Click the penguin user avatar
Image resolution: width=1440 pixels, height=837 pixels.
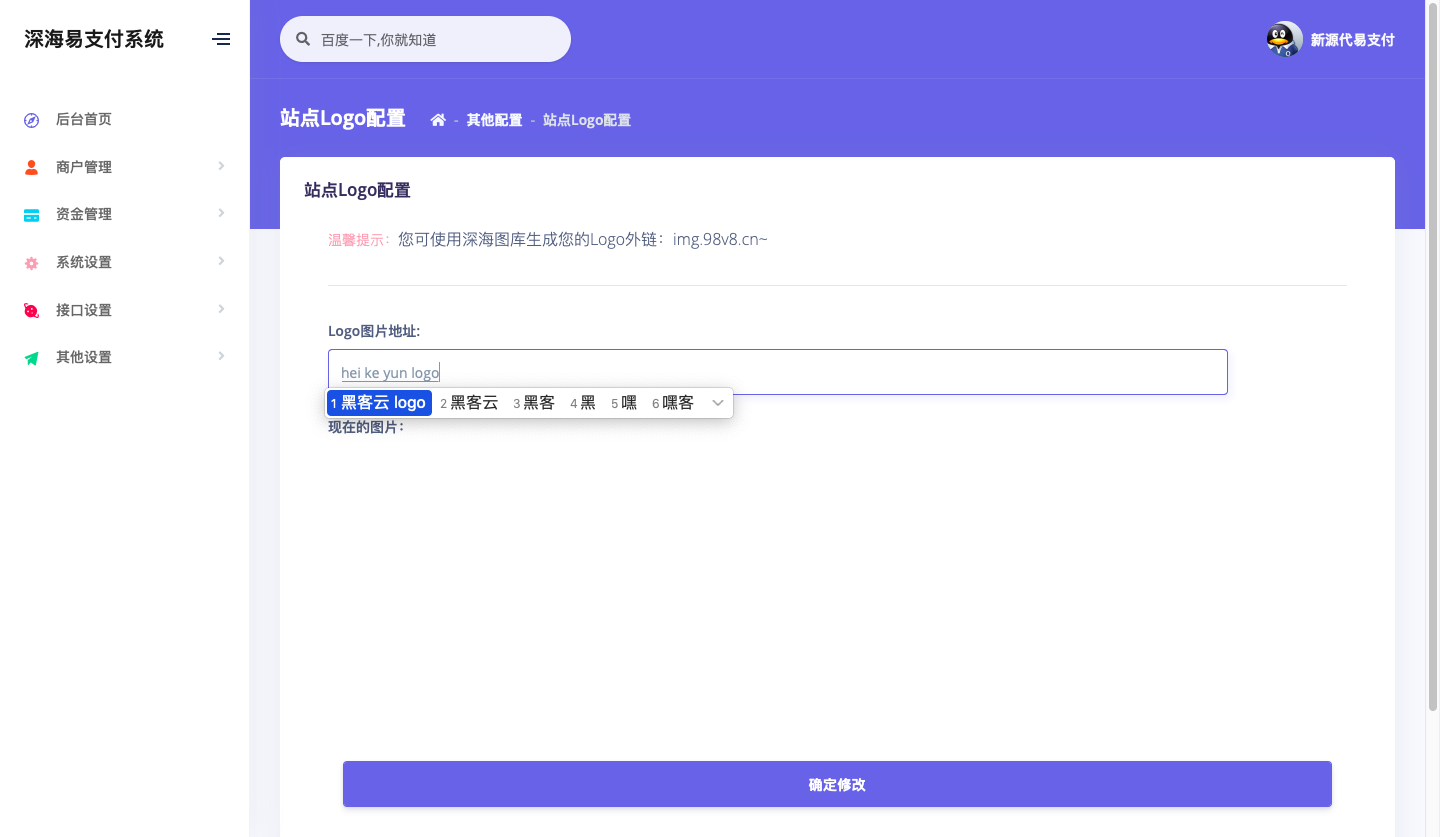[1284, 40]
